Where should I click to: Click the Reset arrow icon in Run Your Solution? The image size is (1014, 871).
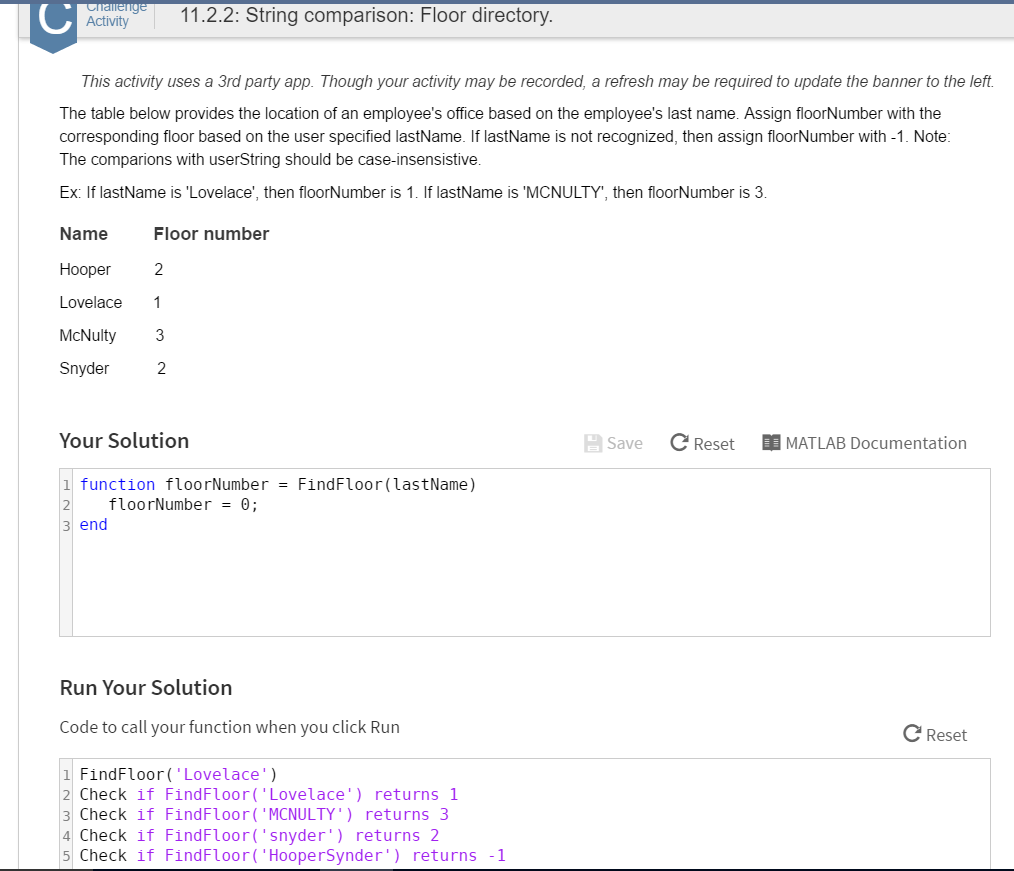click(x=911, y=735)
